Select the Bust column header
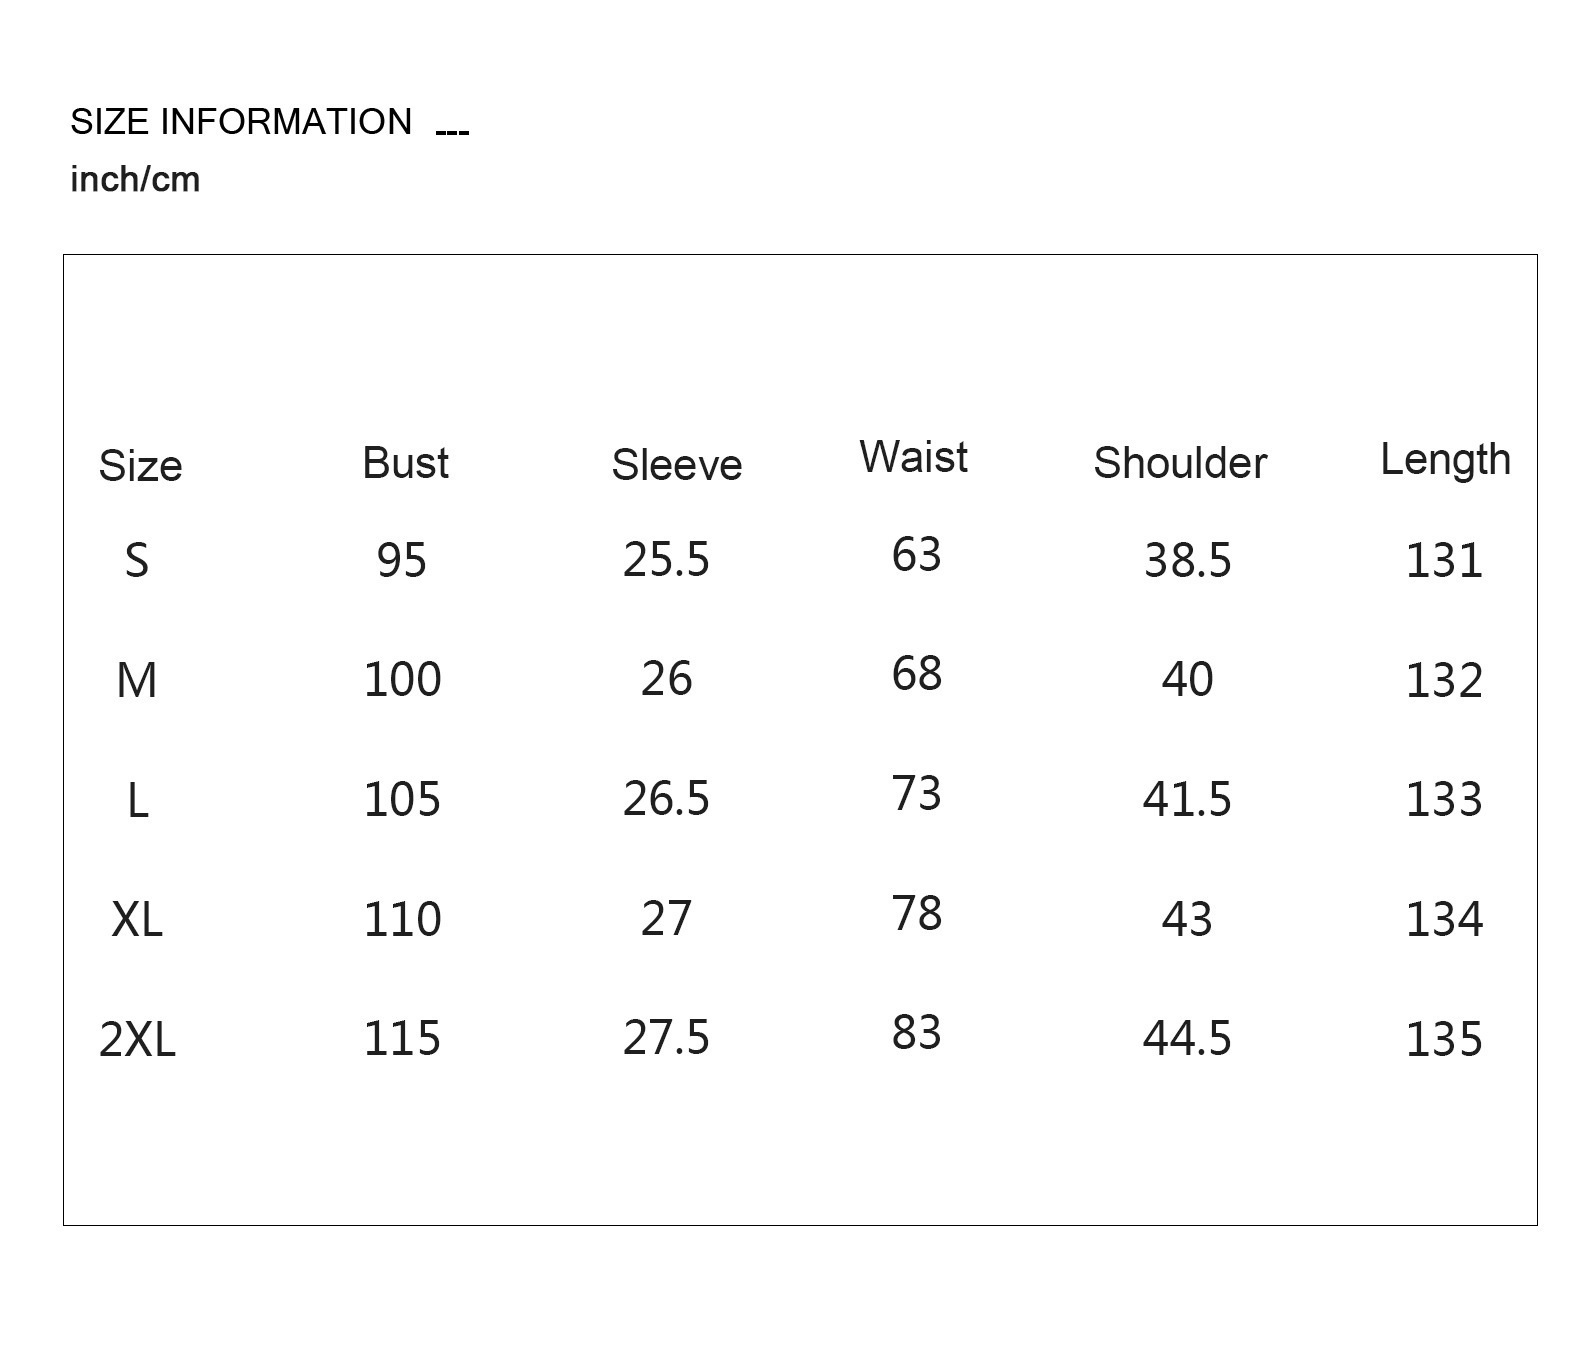This screenshot has width=1595, height=1358. click(405, 463)
